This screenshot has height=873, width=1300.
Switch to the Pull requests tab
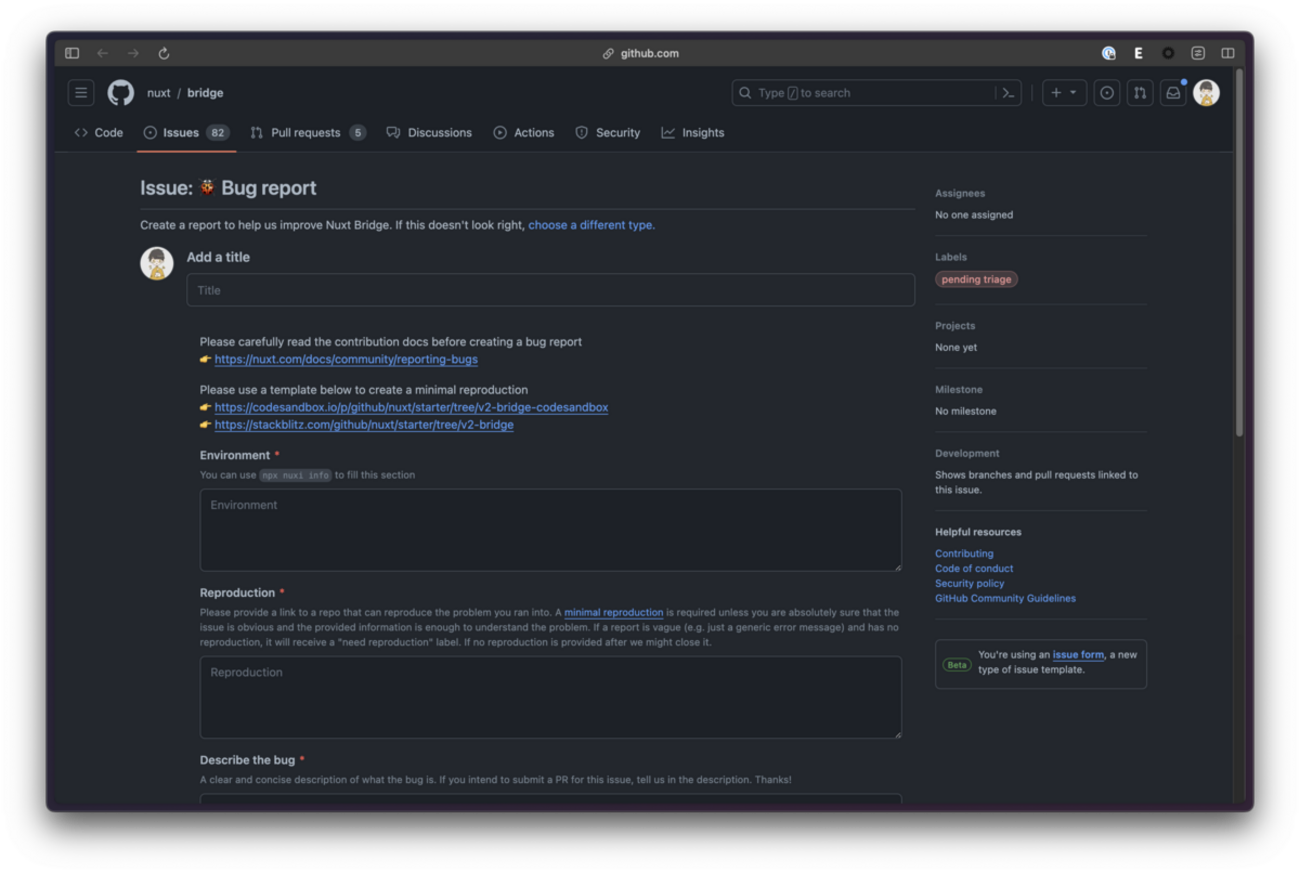(x=307, y=133)
